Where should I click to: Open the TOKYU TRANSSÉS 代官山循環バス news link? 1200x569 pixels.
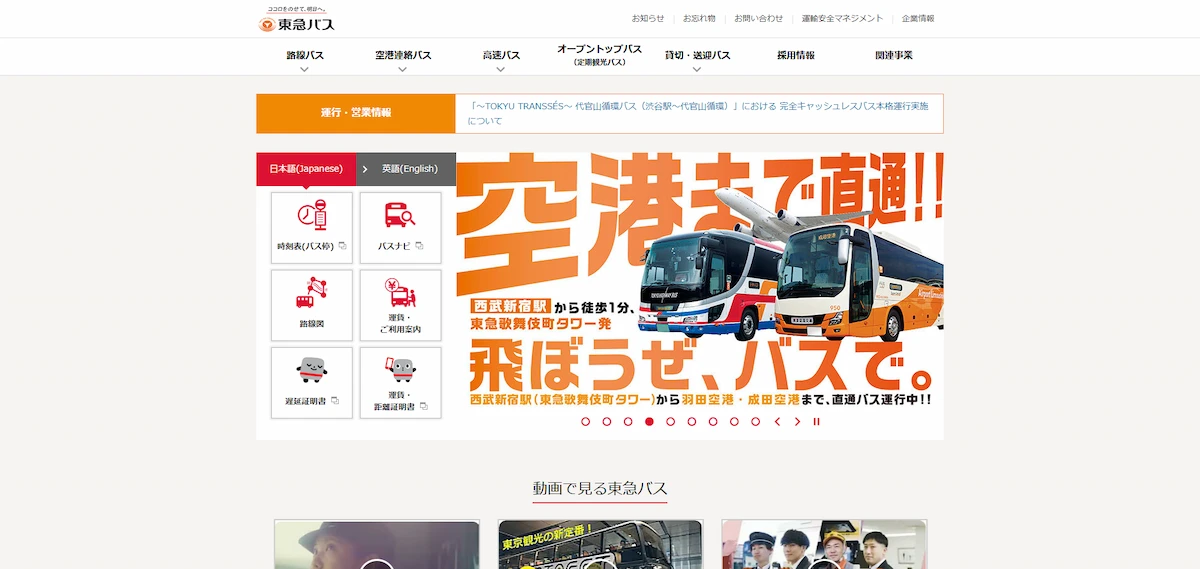point(698,113)
